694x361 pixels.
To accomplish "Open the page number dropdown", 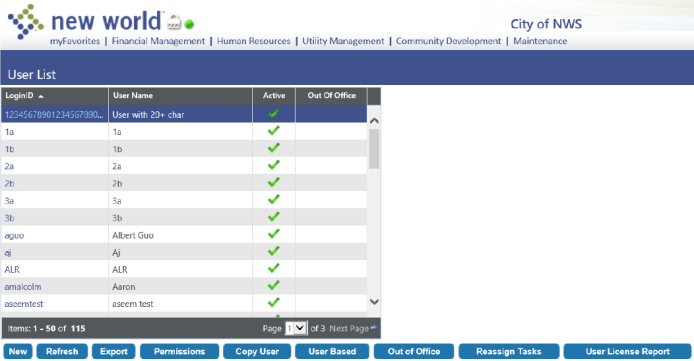I will [296, 328].
